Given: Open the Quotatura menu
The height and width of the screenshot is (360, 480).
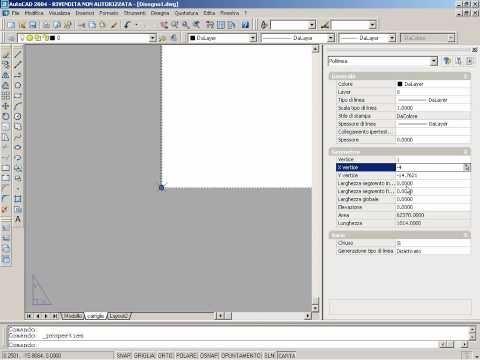Looking at the screenshot, I should tap(186, 13).
